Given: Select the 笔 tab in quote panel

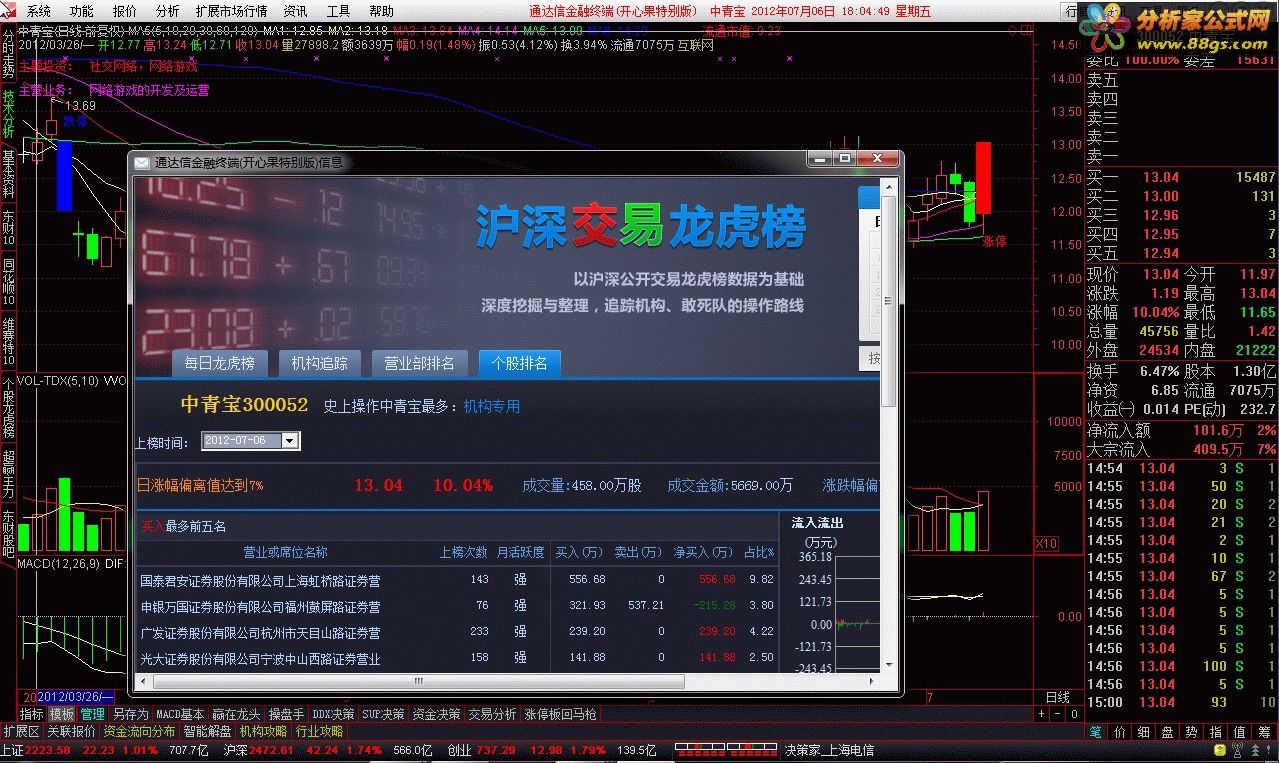Looking at the screenshot, I should (1098, 732).
